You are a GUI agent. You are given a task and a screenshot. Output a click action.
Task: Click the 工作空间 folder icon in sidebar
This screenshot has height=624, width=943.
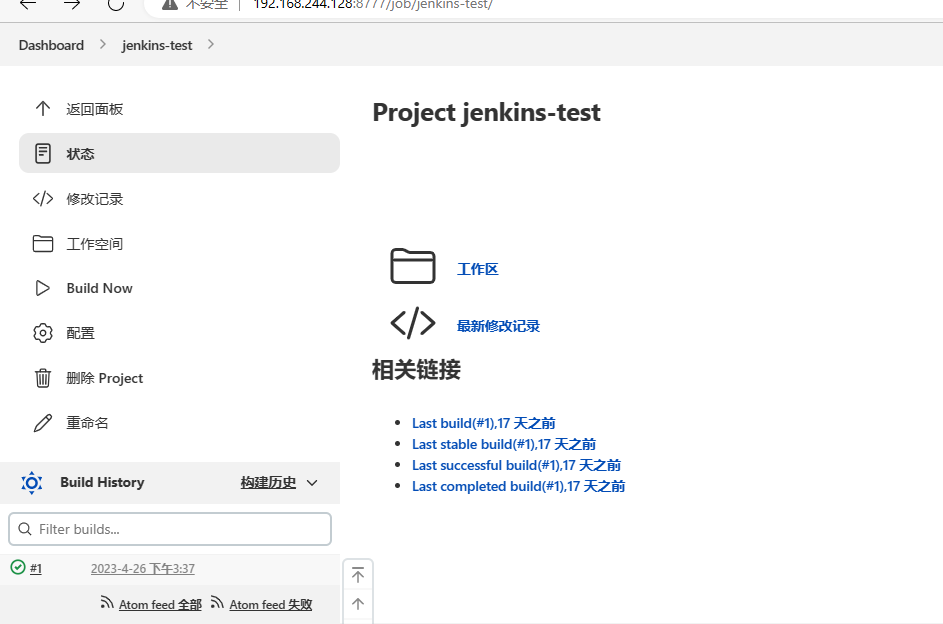(x=42, y=243)
